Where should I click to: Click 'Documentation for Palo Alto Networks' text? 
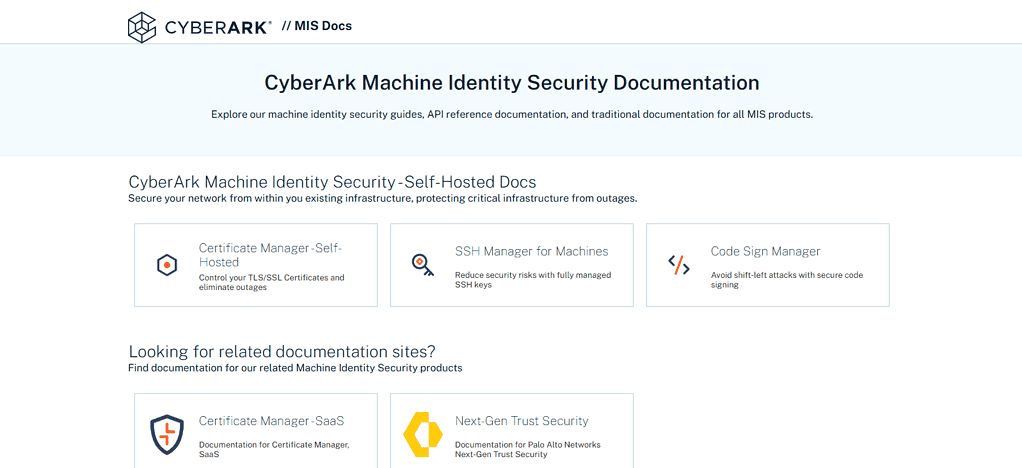(x=527, y=450)
